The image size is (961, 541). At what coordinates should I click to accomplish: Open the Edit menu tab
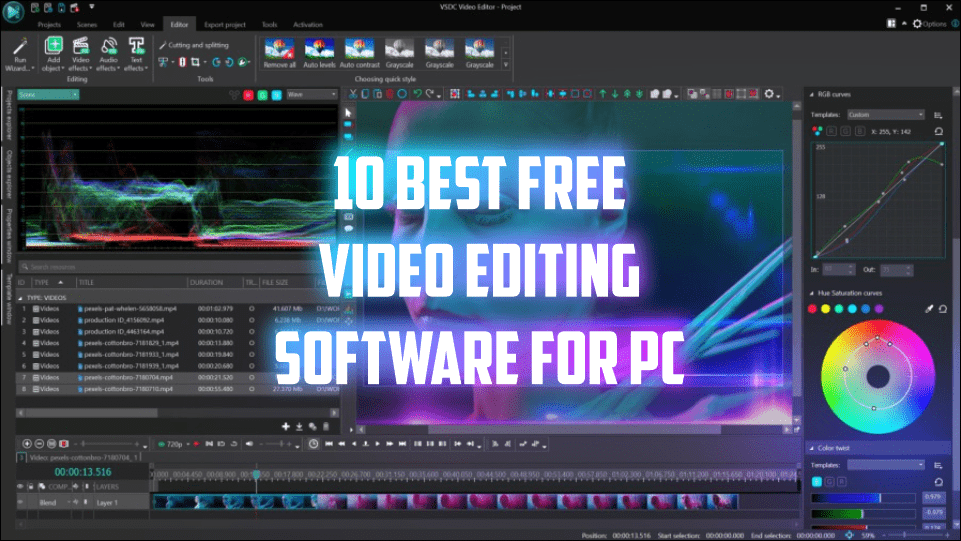(x=119, y=25)
